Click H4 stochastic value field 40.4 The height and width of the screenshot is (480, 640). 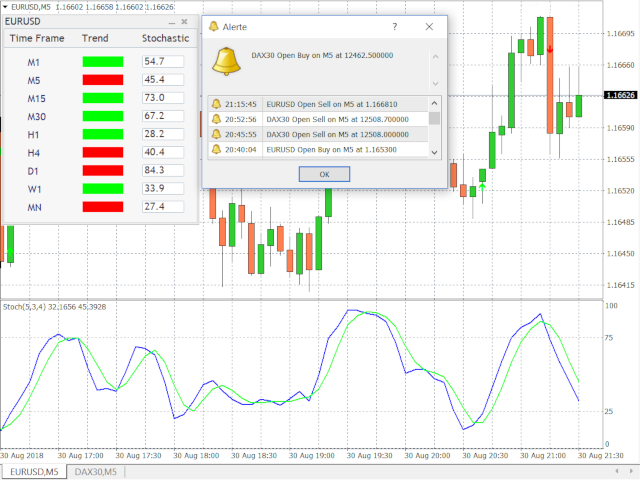pos(163,152)
